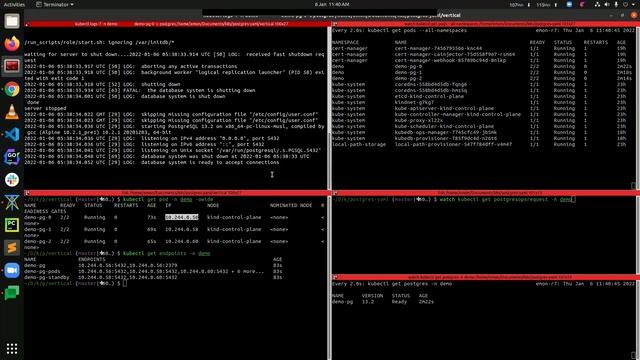Open the Terminator app menu dropdown
640x360 pixels.
[55, 4]
